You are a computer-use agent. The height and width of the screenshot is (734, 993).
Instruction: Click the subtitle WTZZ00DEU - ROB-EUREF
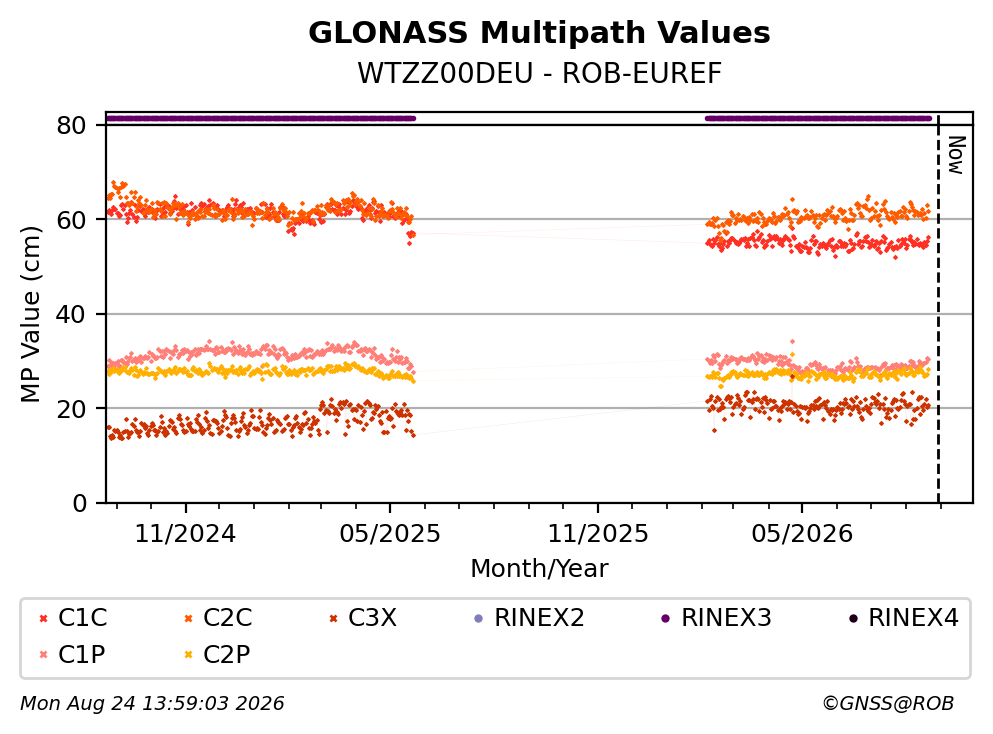tap(539, 73)
